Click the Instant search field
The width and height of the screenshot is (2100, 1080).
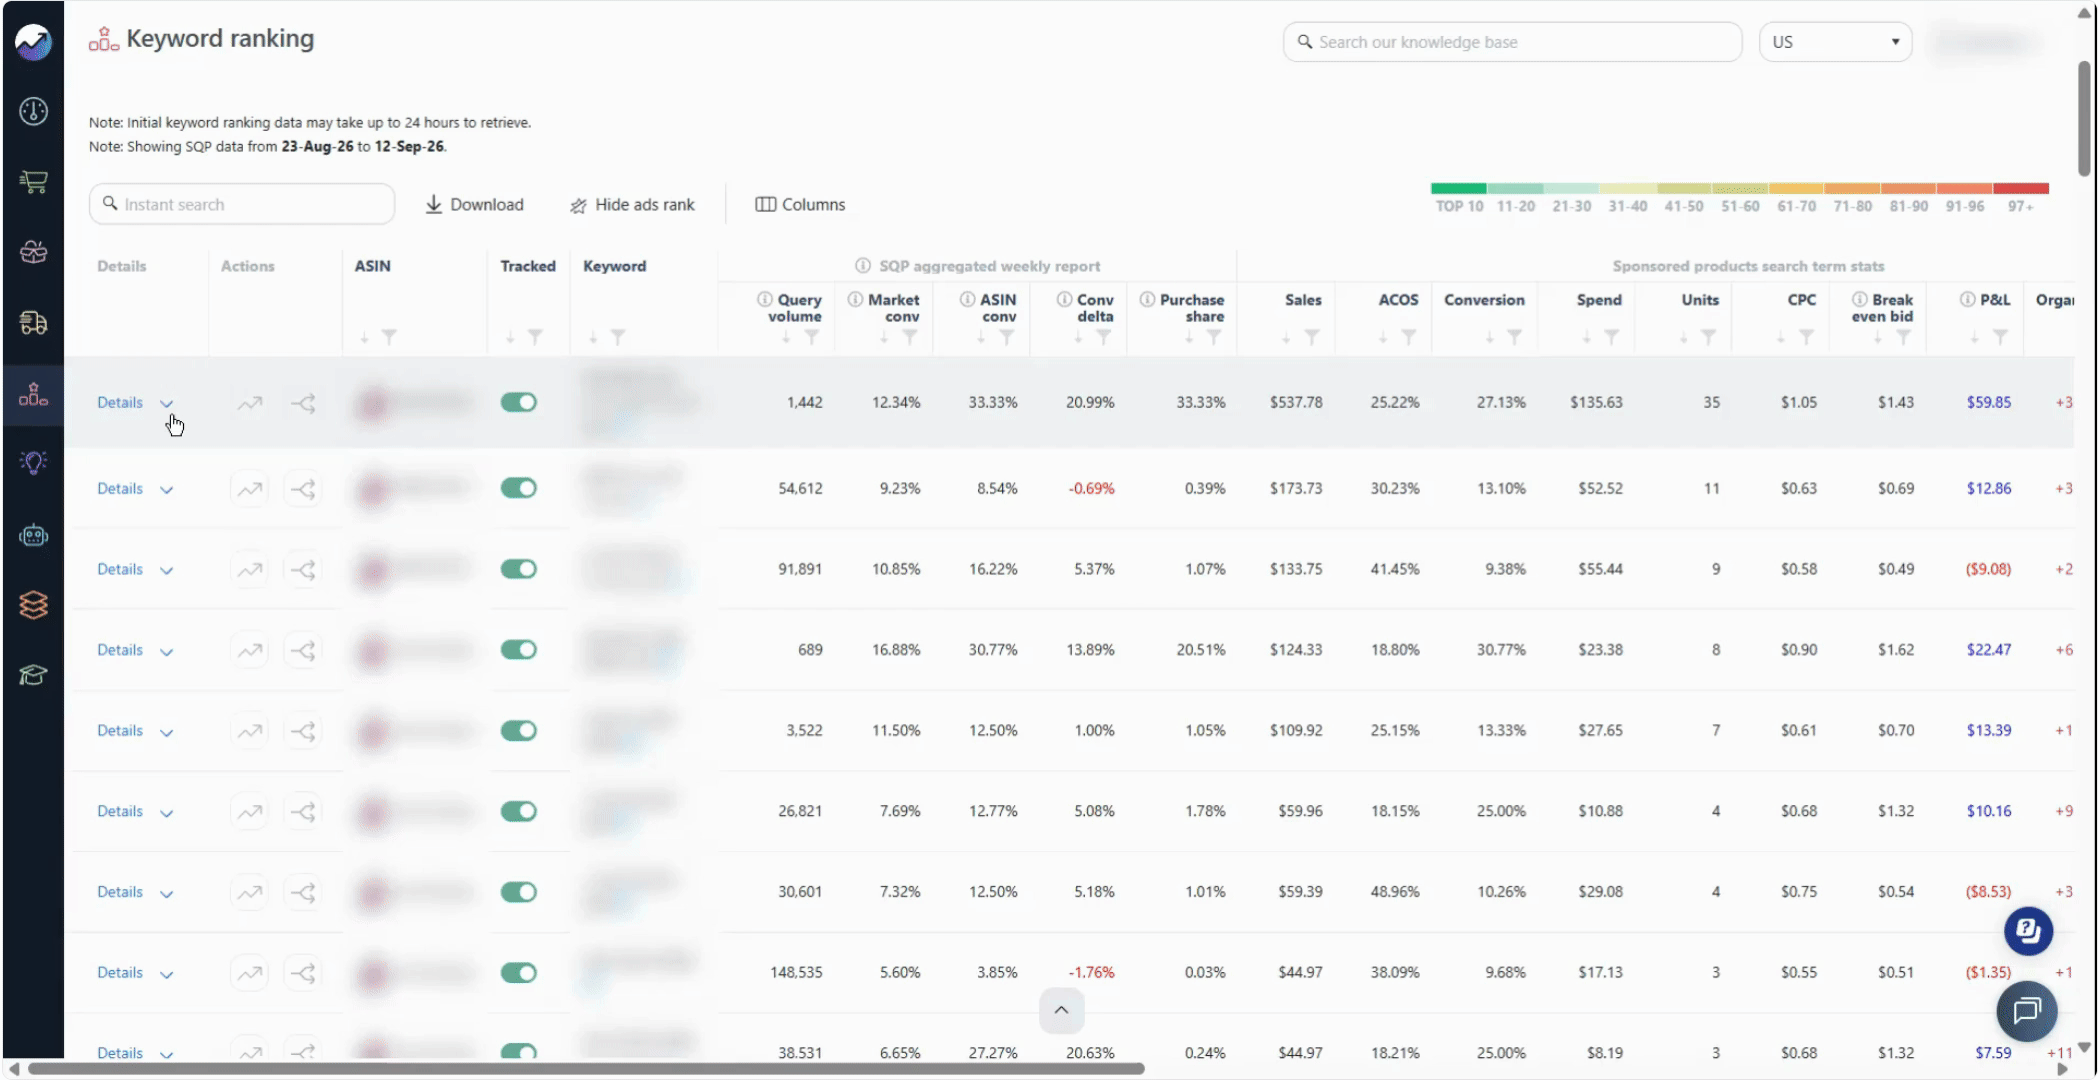click(x=242, y=204)
